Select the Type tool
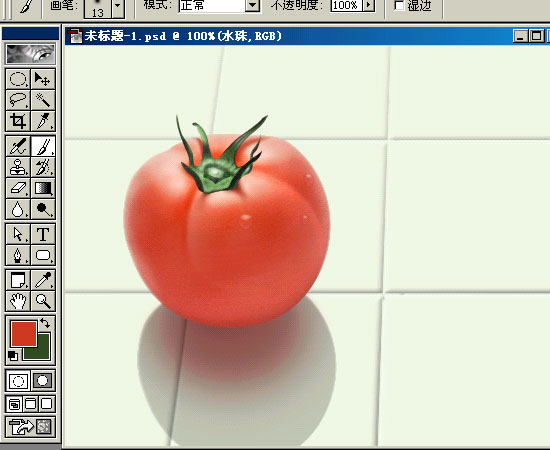Image resolution: width=550 pixels, height=450 pixels. tap(43, 234)
